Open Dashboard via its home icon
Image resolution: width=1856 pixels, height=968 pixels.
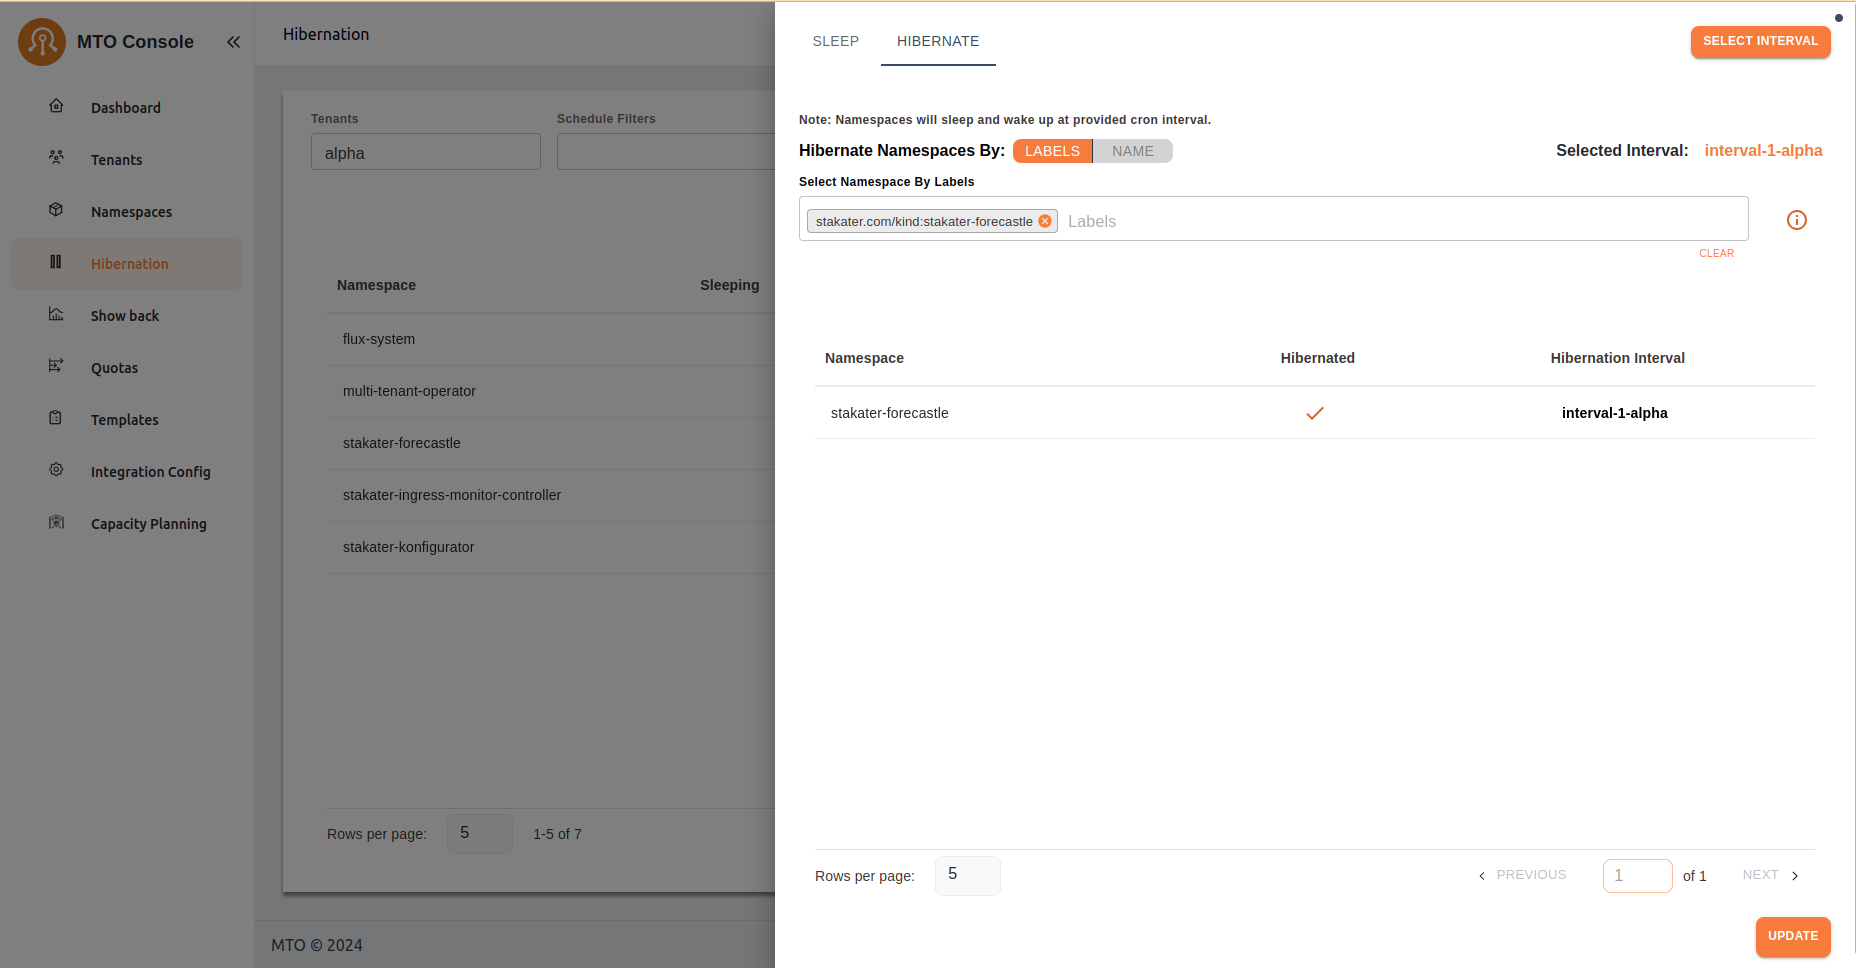click(56, 106)
